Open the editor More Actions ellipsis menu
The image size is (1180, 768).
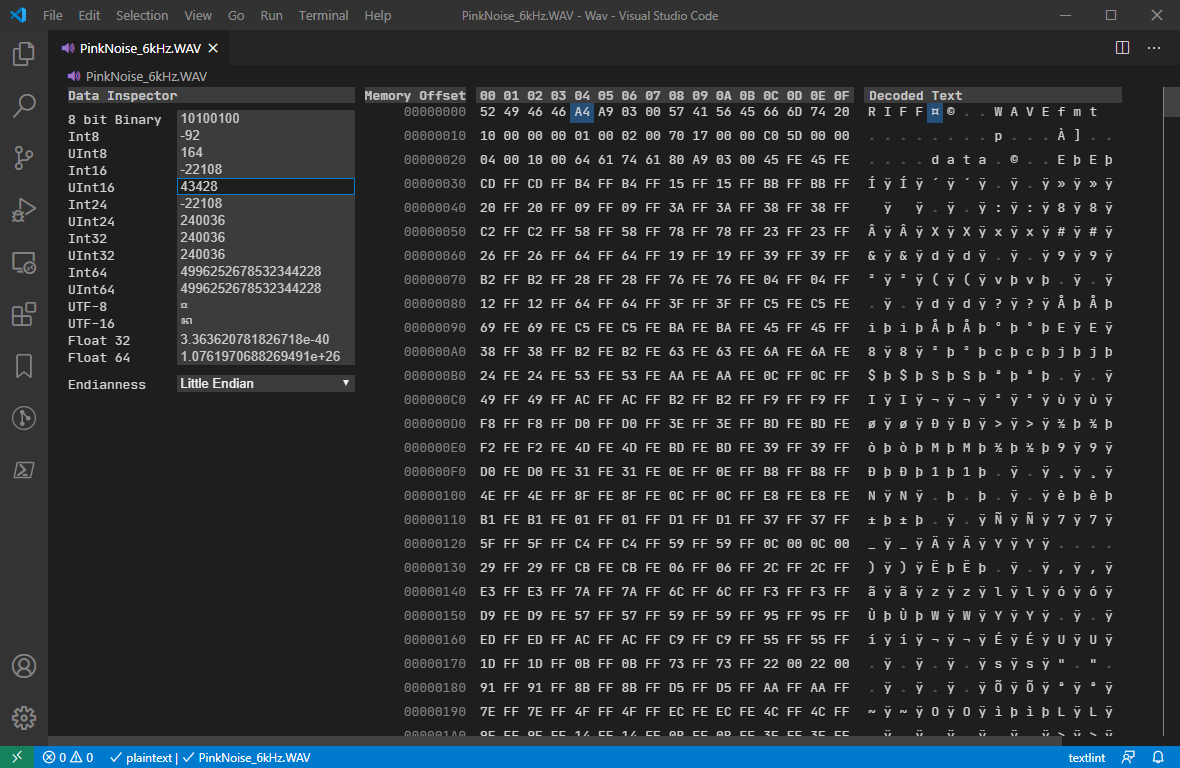pyautogui.click(x=1154, y=47)
